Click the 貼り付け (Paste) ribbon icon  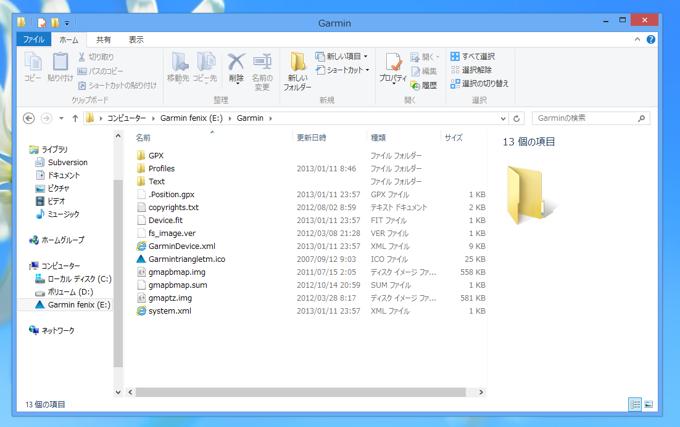60,62
